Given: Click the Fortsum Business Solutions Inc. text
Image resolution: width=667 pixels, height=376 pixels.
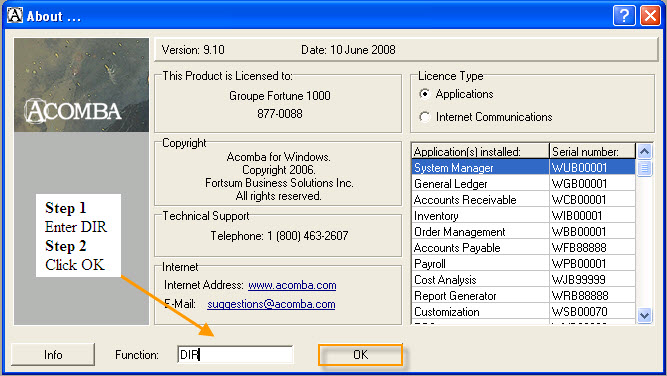Looking at the screenshot, I should click(279, 183).
